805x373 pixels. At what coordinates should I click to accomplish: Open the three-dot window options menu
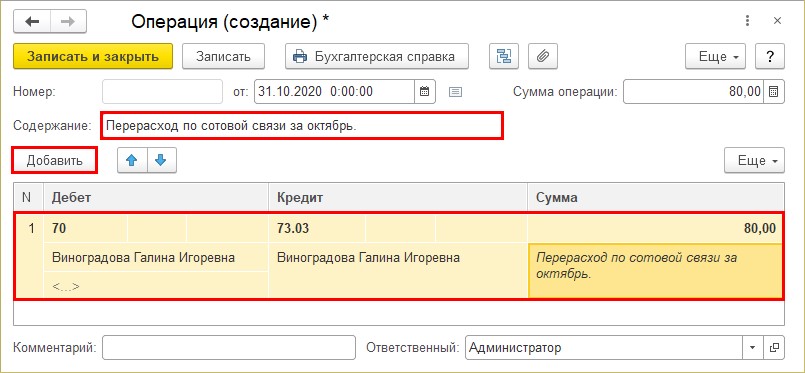pos(748,21)
